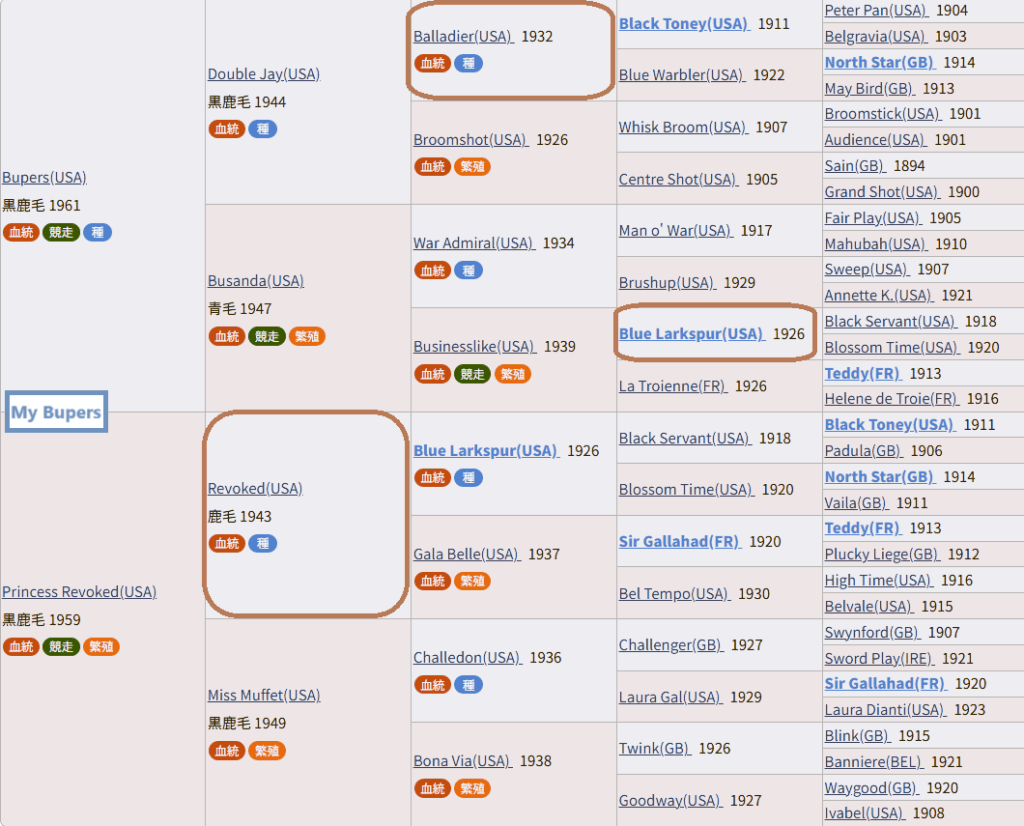The width and height of the screenshot is (1024, 826).
Task: Click the 競走 badge under Bupers(USA)
Action: [61, 232]
